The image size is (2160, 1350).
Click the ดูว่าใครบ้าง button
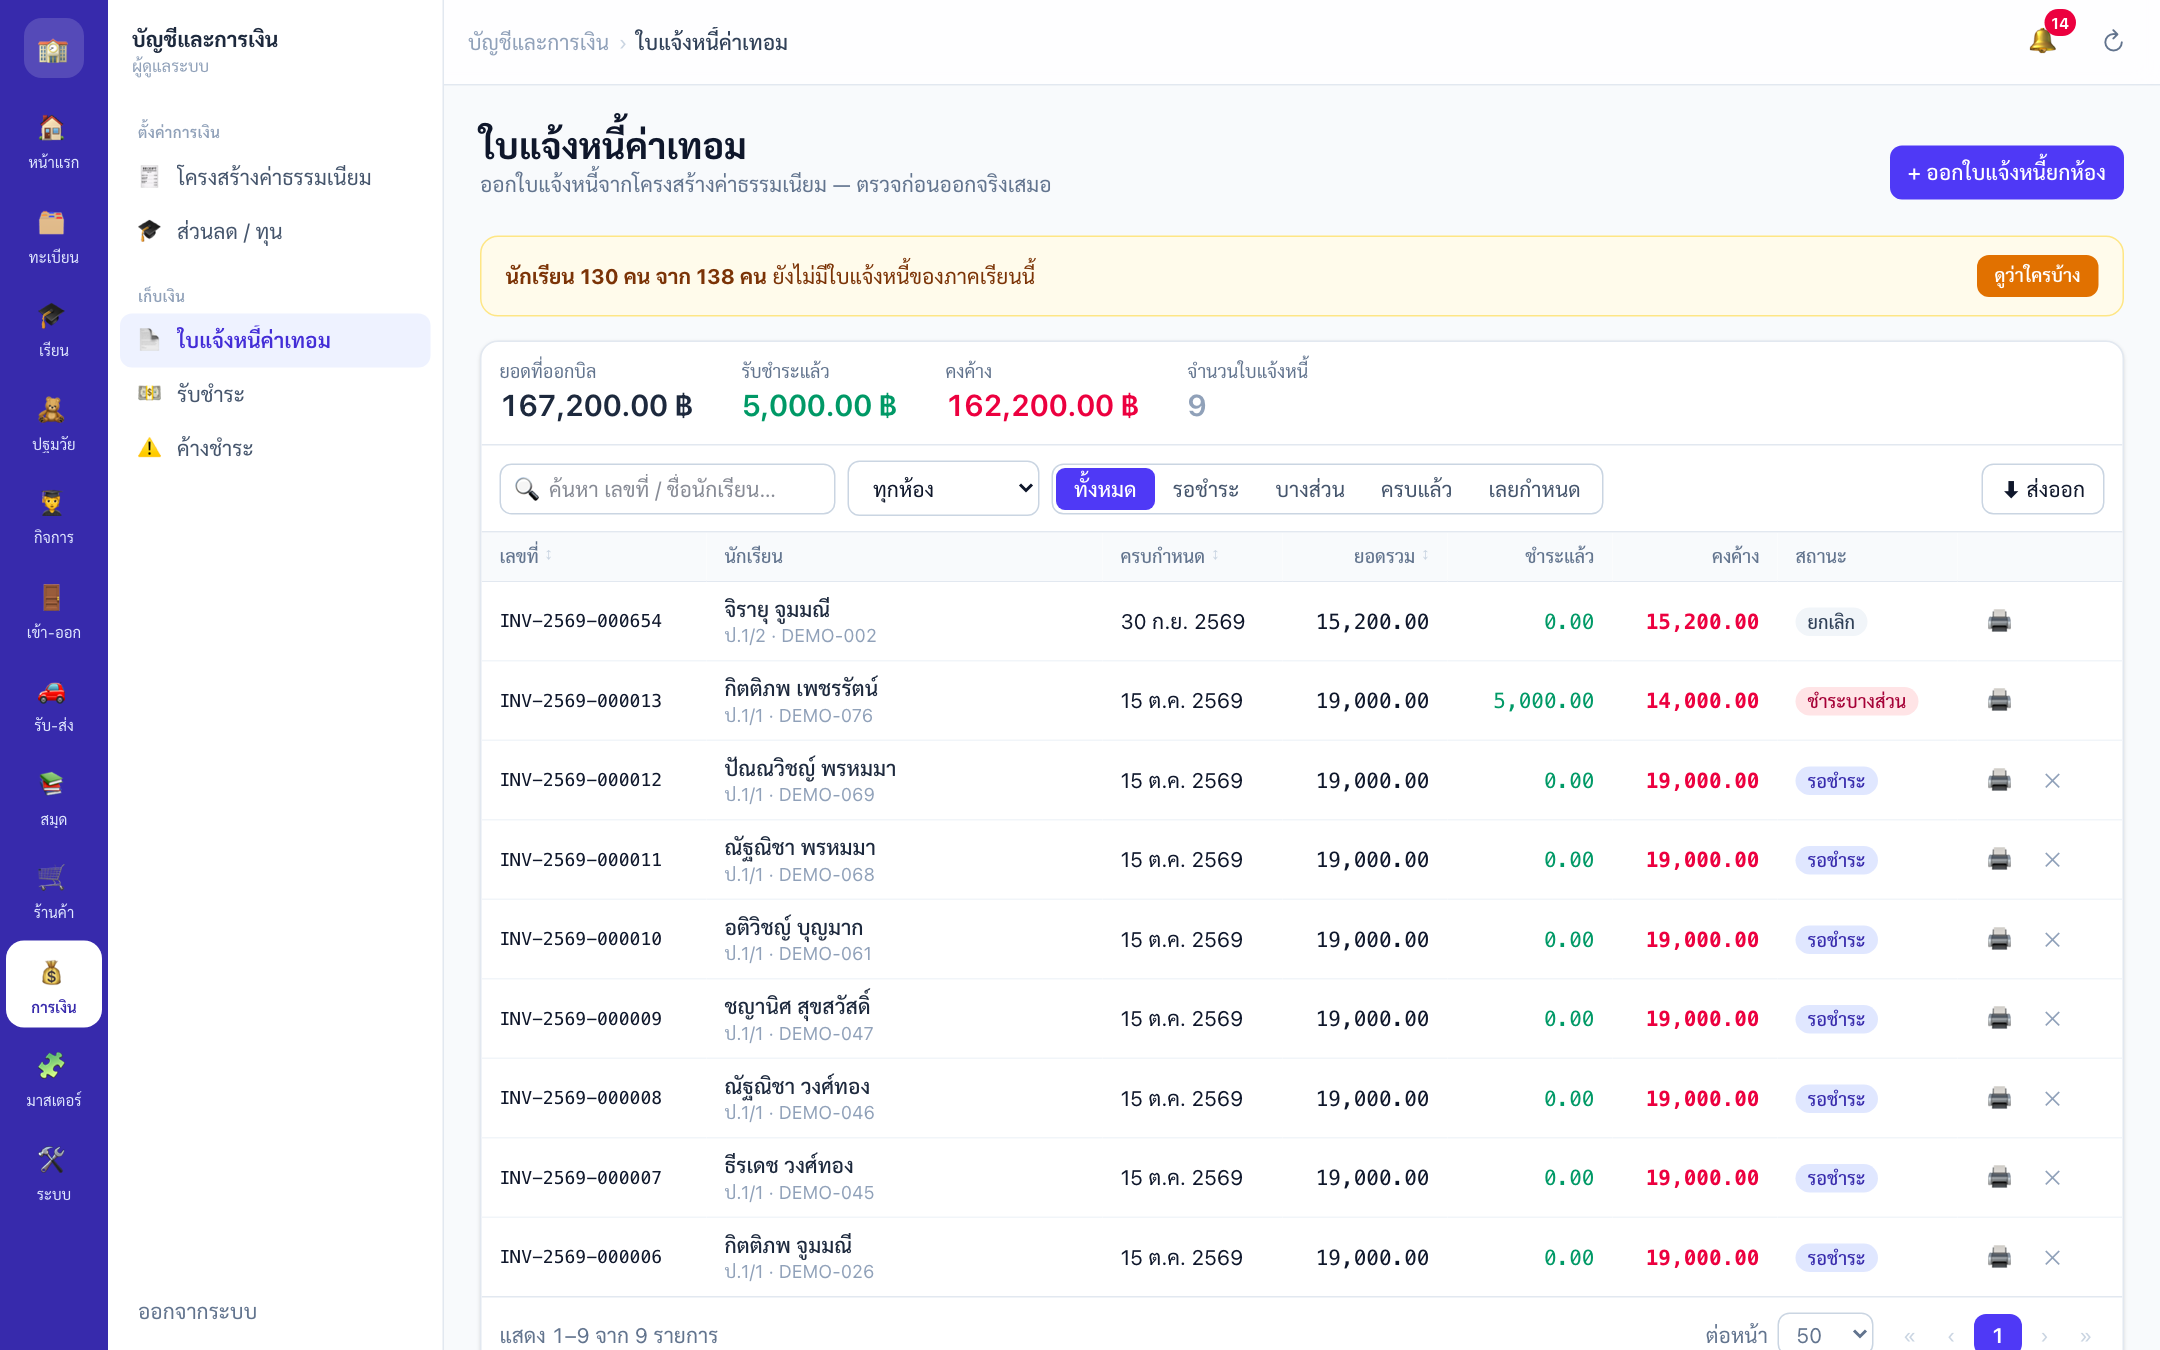point(2037,275)
